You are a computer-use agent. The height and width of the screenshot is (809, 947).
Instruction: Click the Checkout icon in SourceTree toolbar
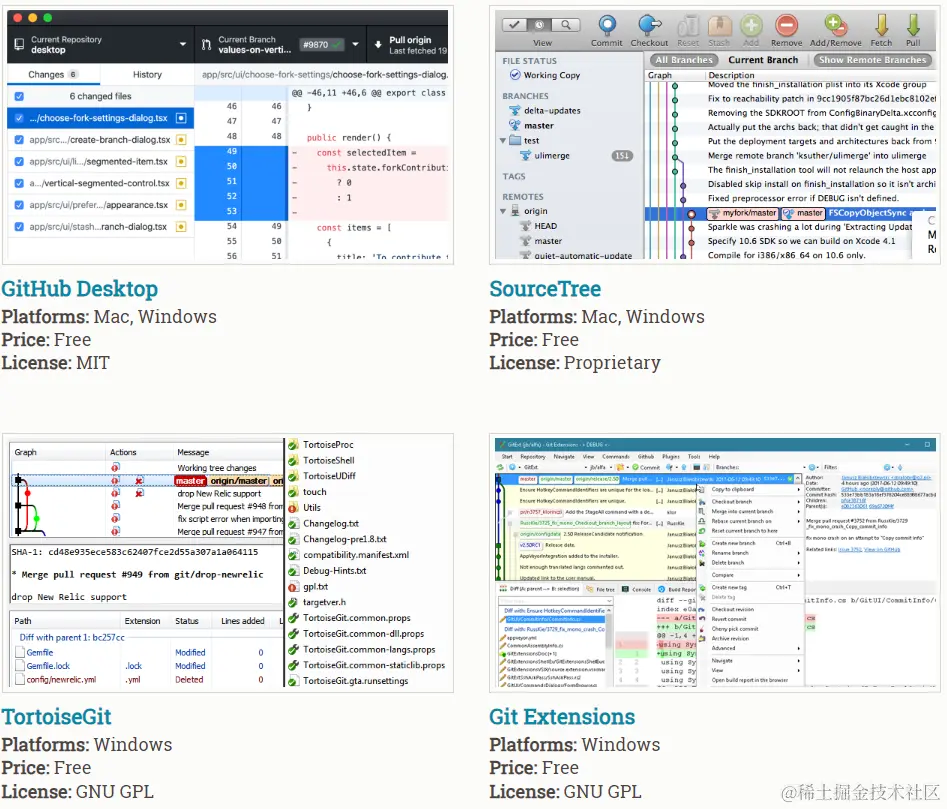tap(649, 25)
